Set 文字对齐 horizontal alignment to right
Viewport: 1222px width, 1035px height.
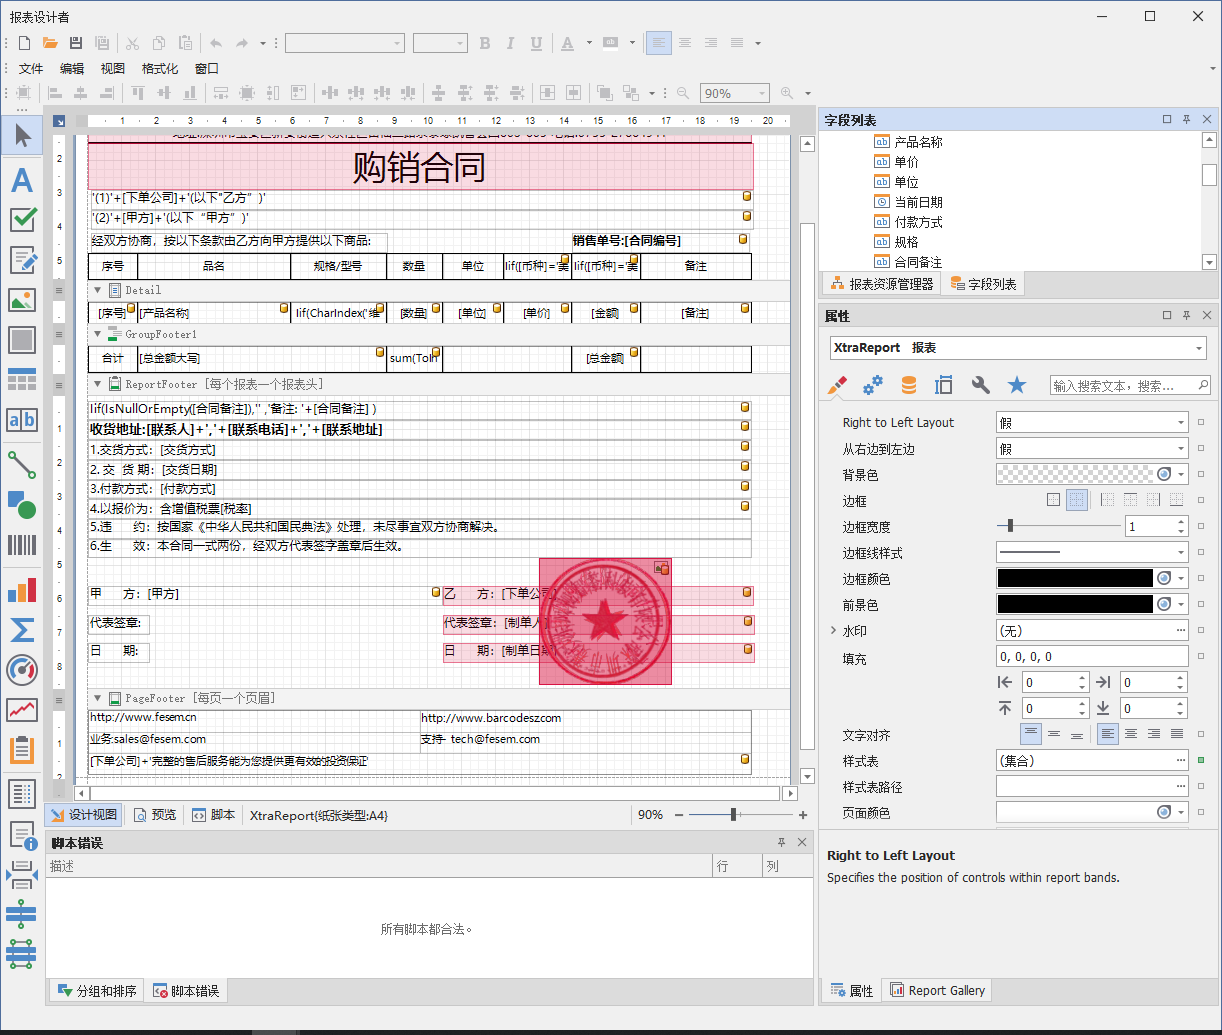pyautogui.click(x=1154, y=734)
